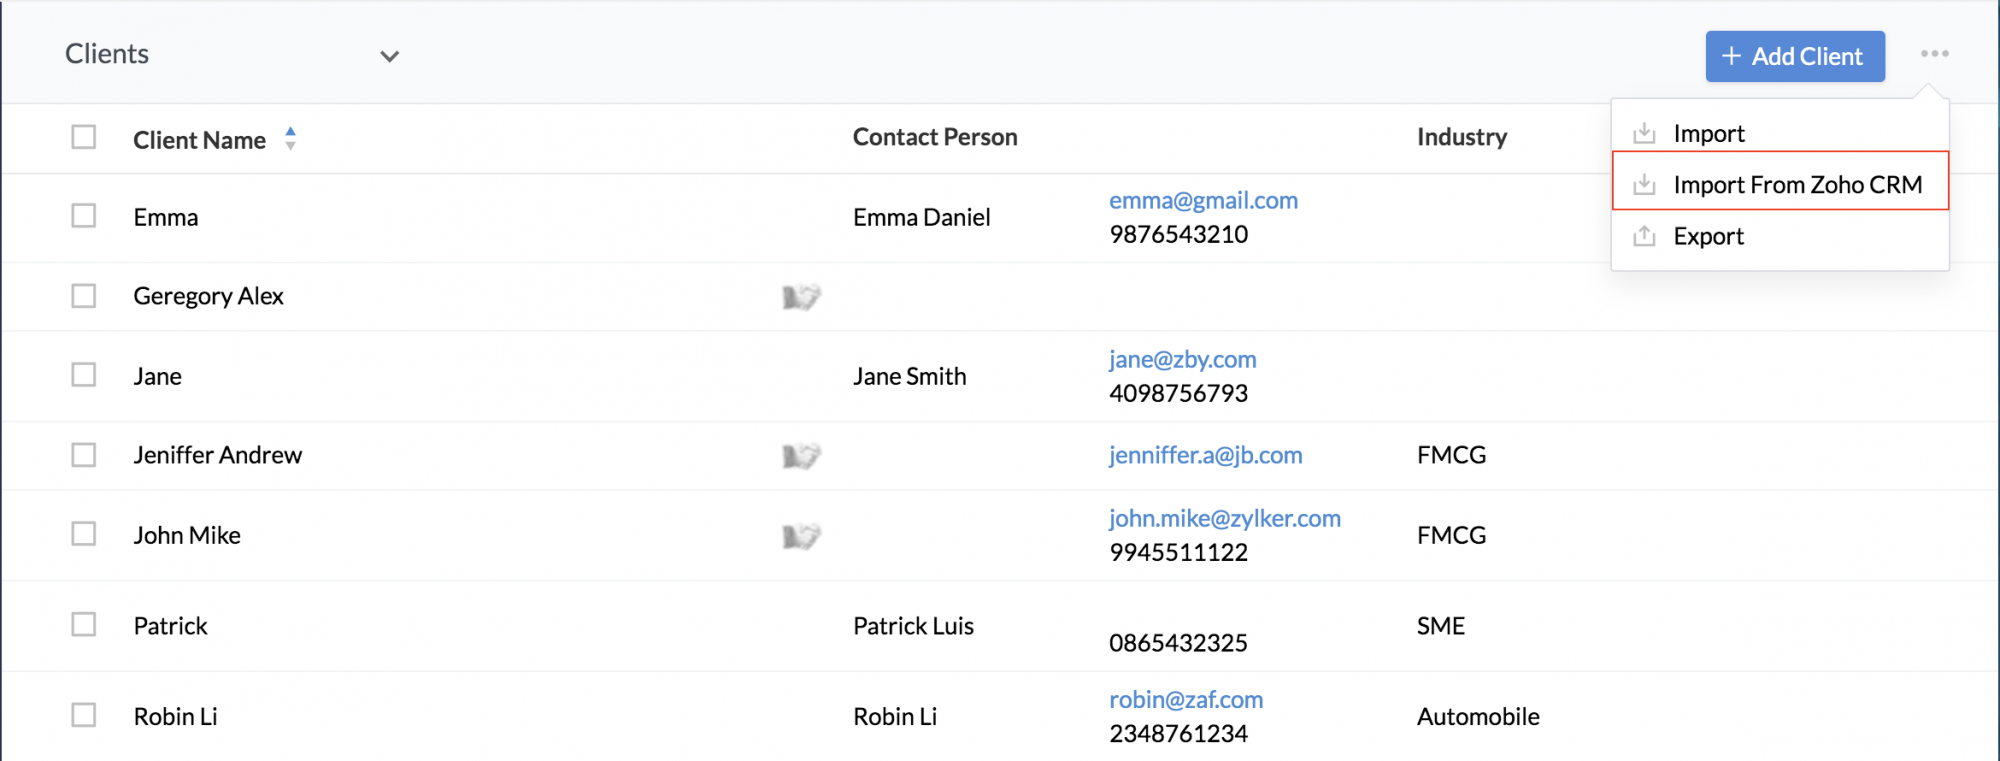Check the box next to Robin Li
Viewport: 2000px width, 761px height.
(84, 715)
